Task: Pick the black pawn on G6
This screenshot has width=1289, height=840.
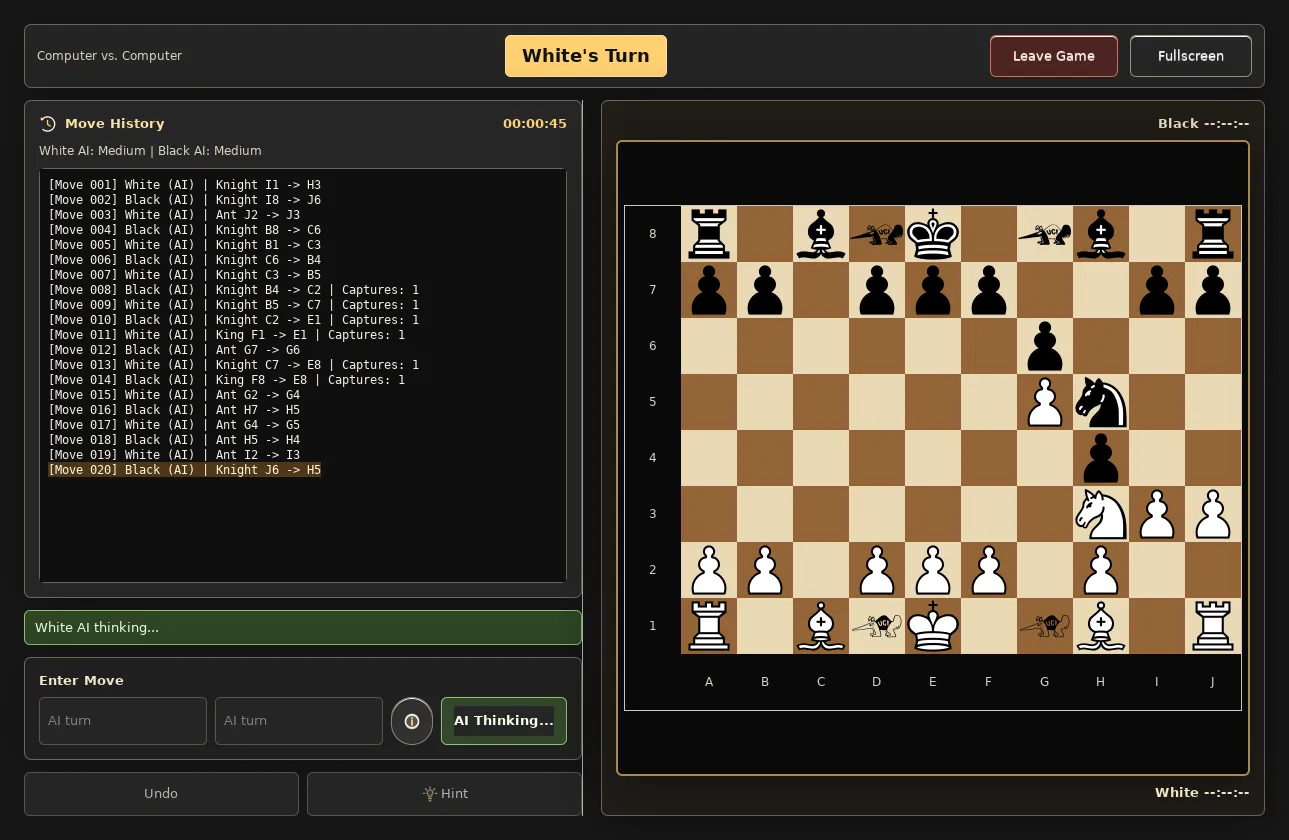Action: click(1045, 346)
